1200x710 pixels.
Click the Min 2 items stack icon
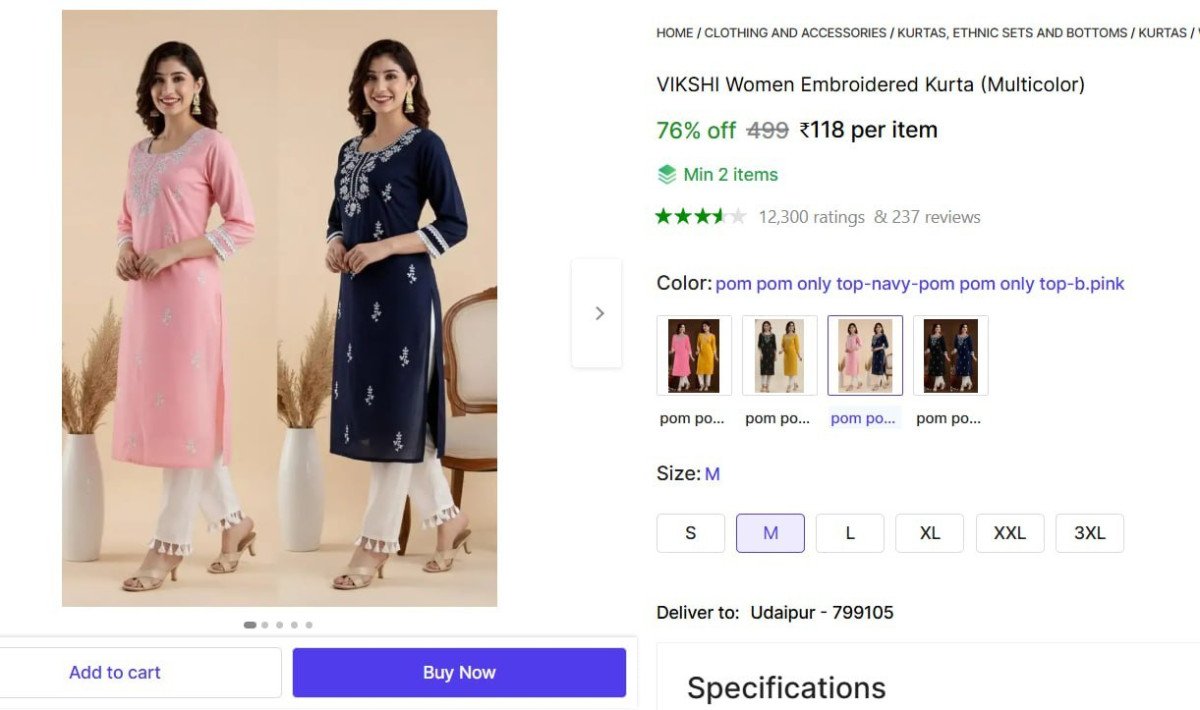click(667, 175)
